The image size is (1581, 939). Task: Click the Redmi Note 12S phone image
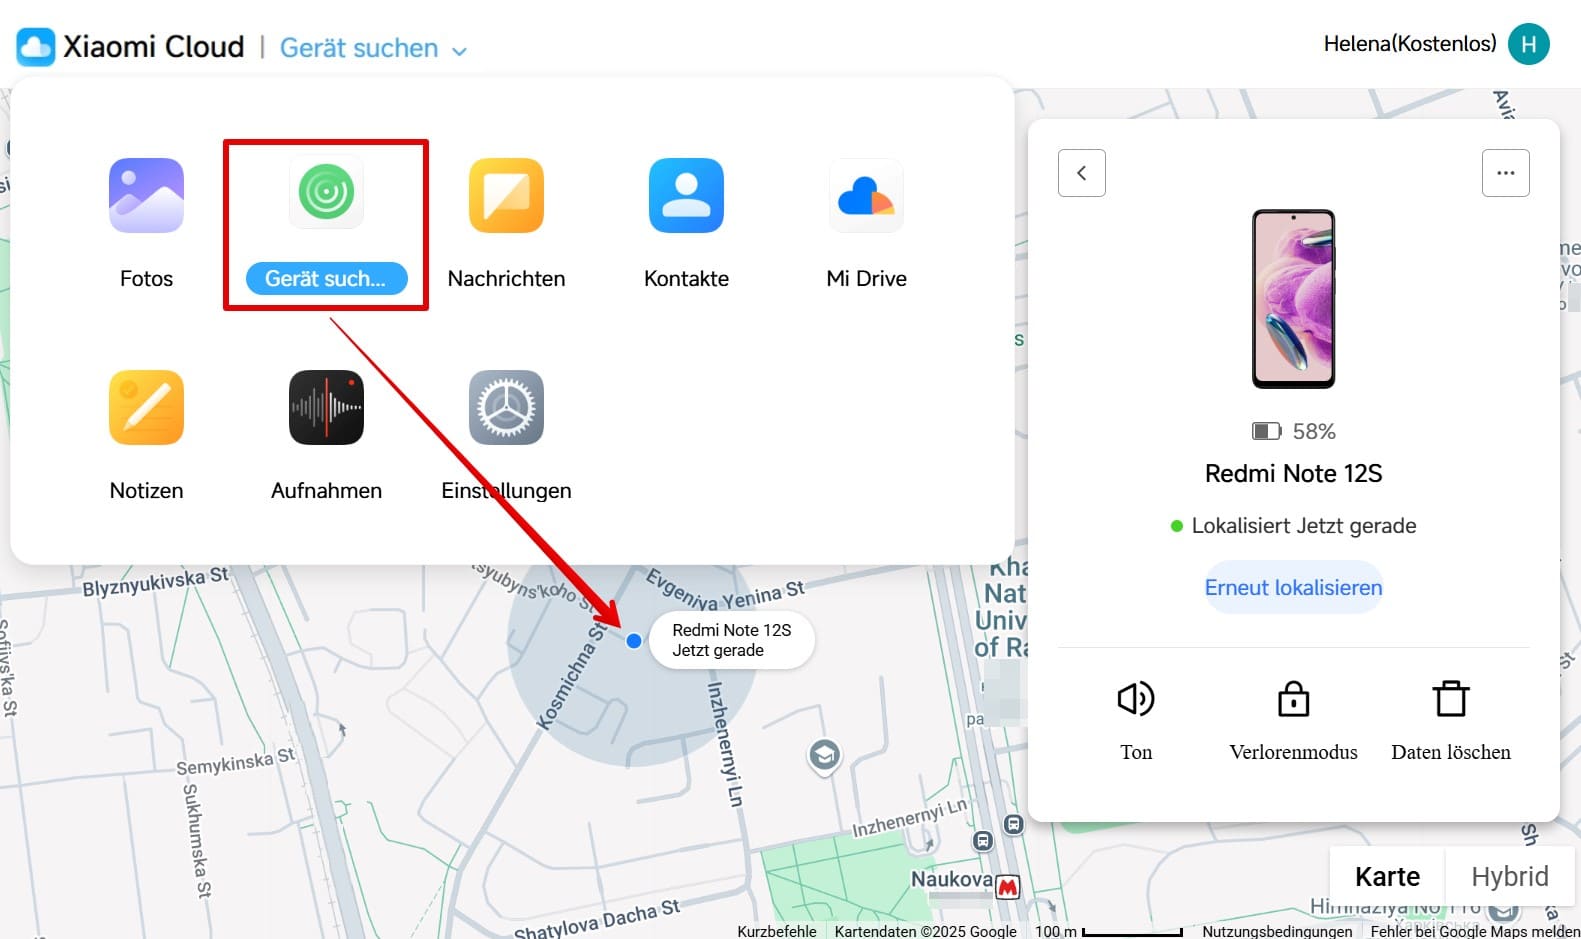click(1293, 299)
